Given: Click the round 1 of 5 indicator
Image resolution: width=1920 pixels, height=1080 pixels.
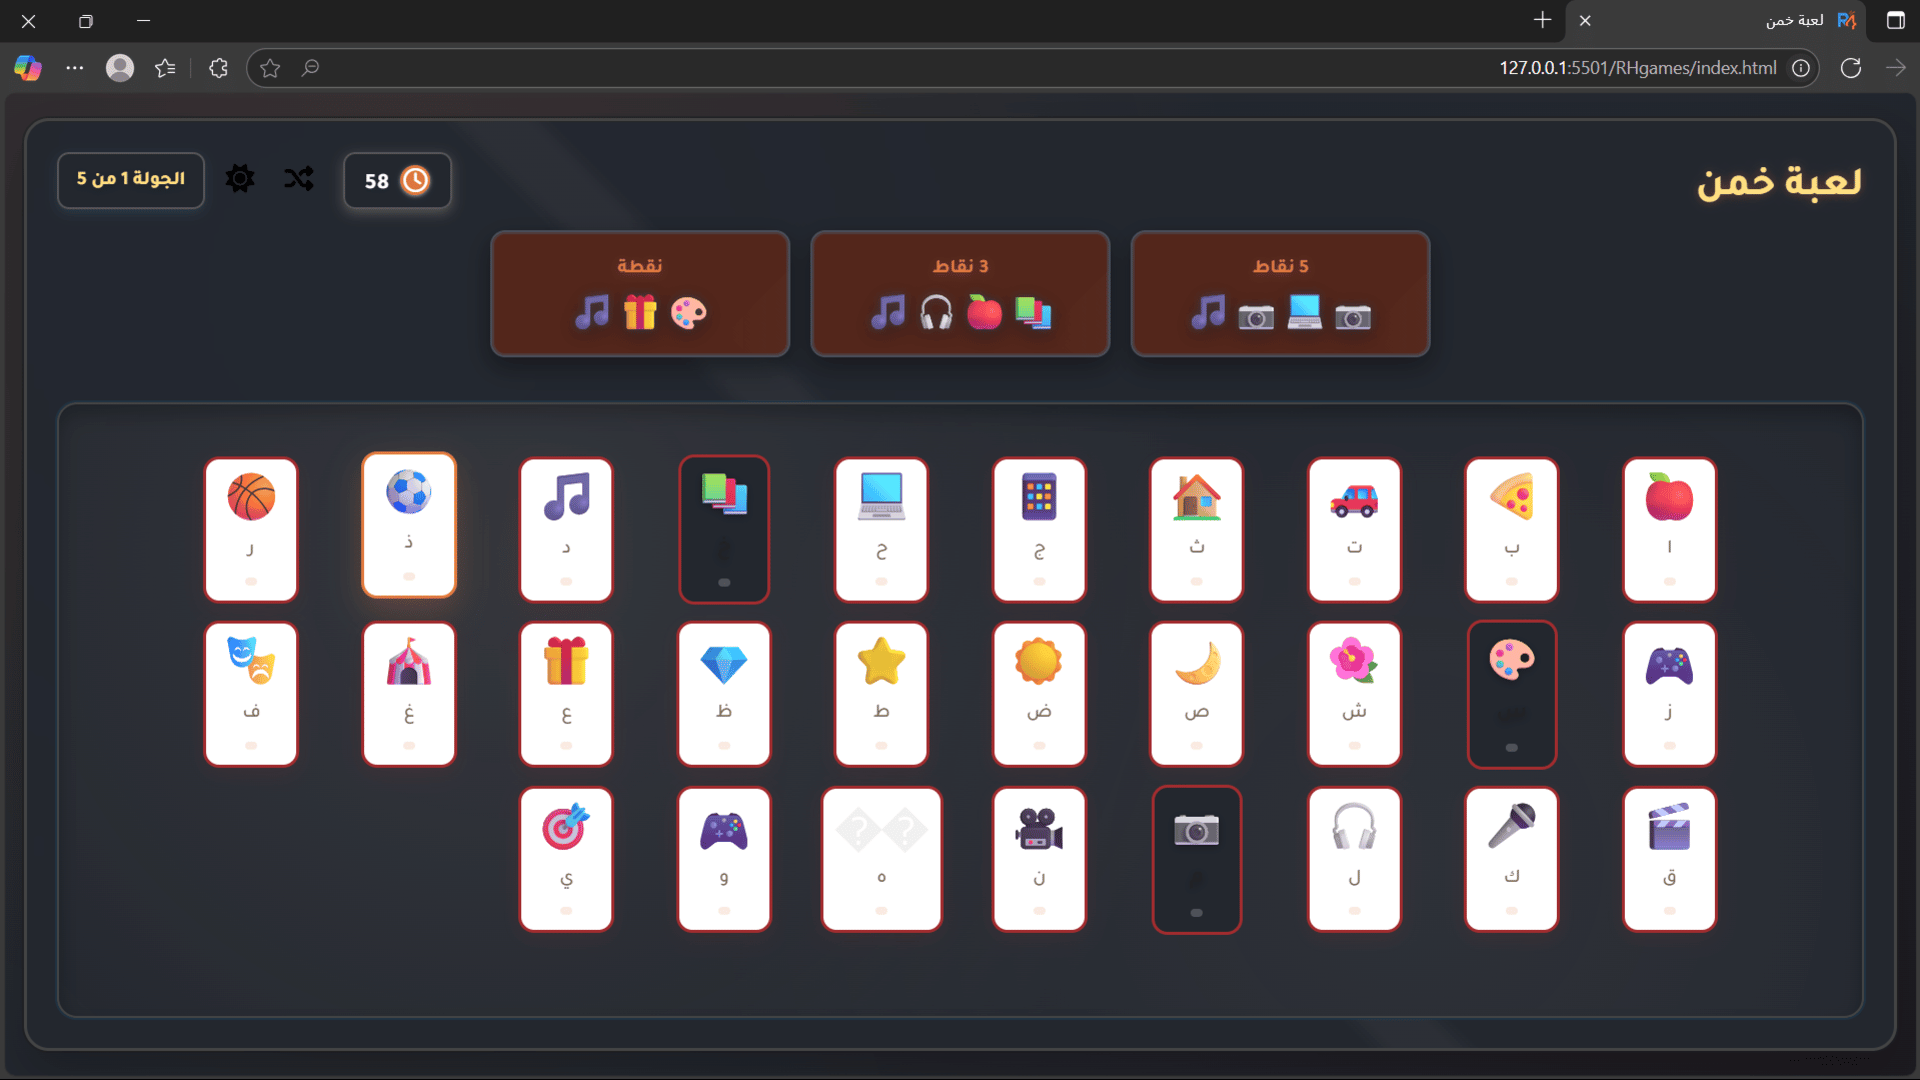Looking at the screenshot, I should tap(131, 180).
